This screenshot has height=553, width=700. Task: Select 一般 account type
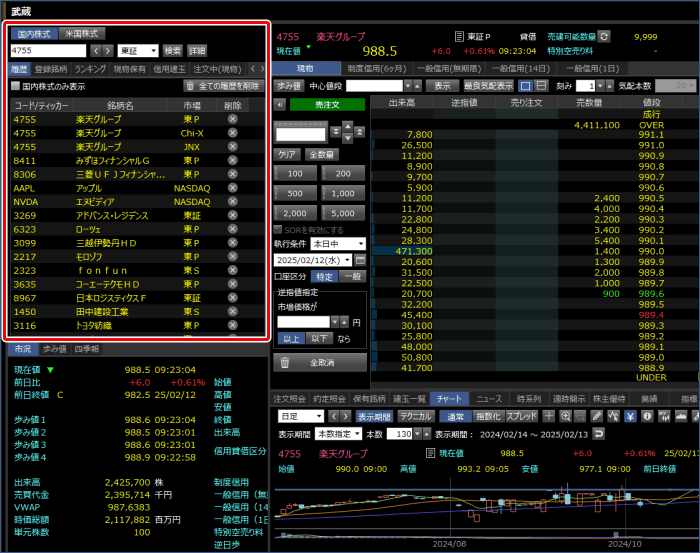tap(353, 277)
